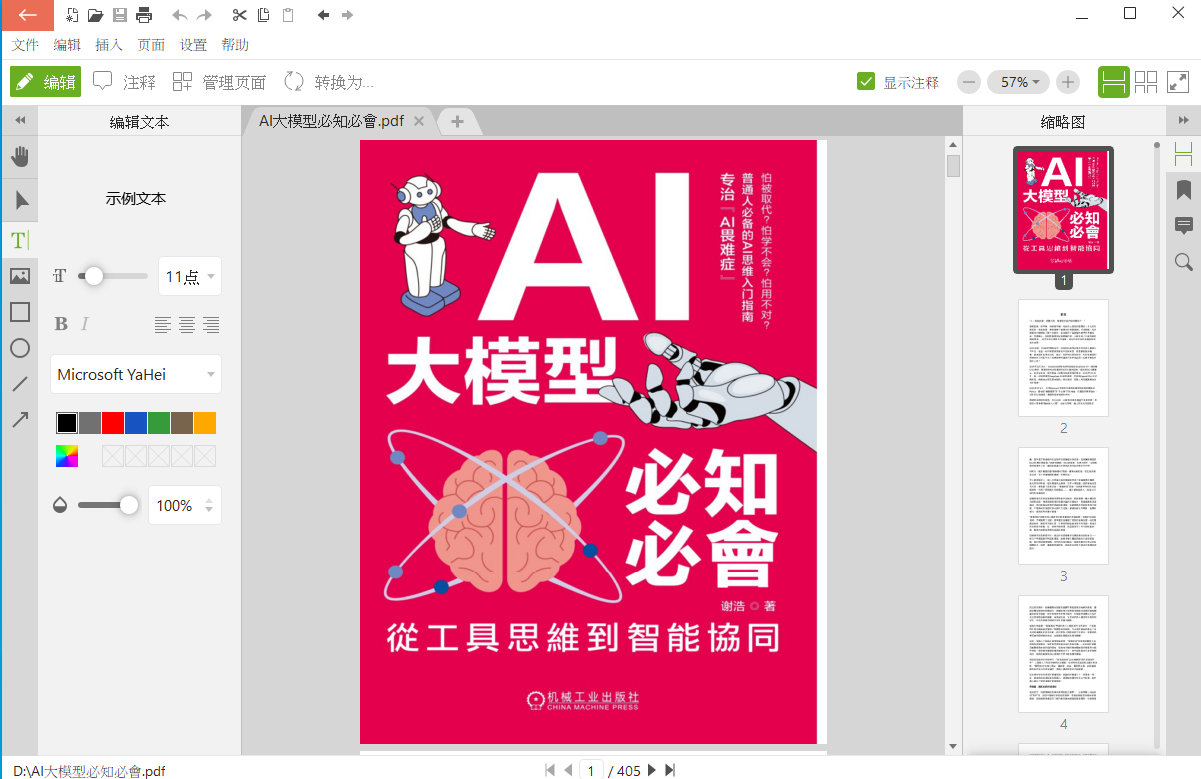Click the opacity slider
This screenshot has width=1201, height=779.
click(x=108, y=505)
